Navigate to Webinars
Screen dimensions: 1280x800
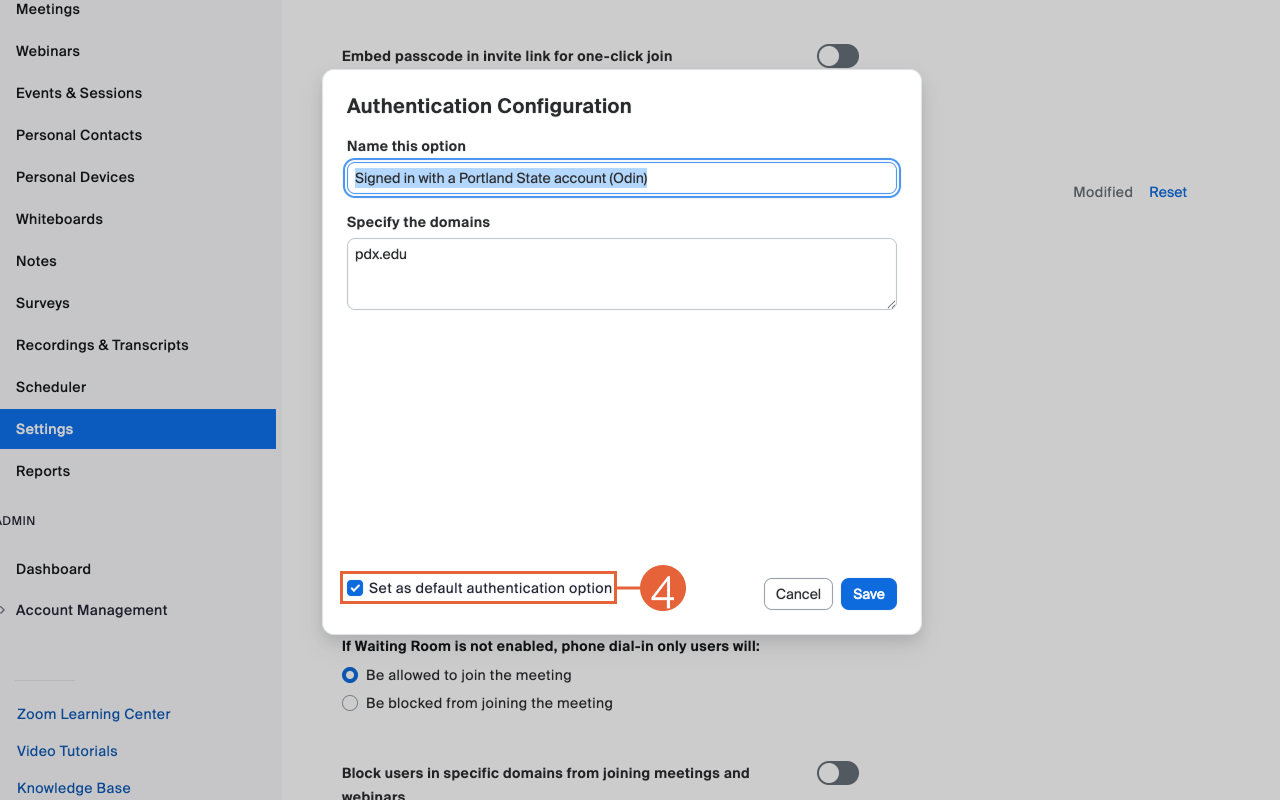(x=47, y=51)
